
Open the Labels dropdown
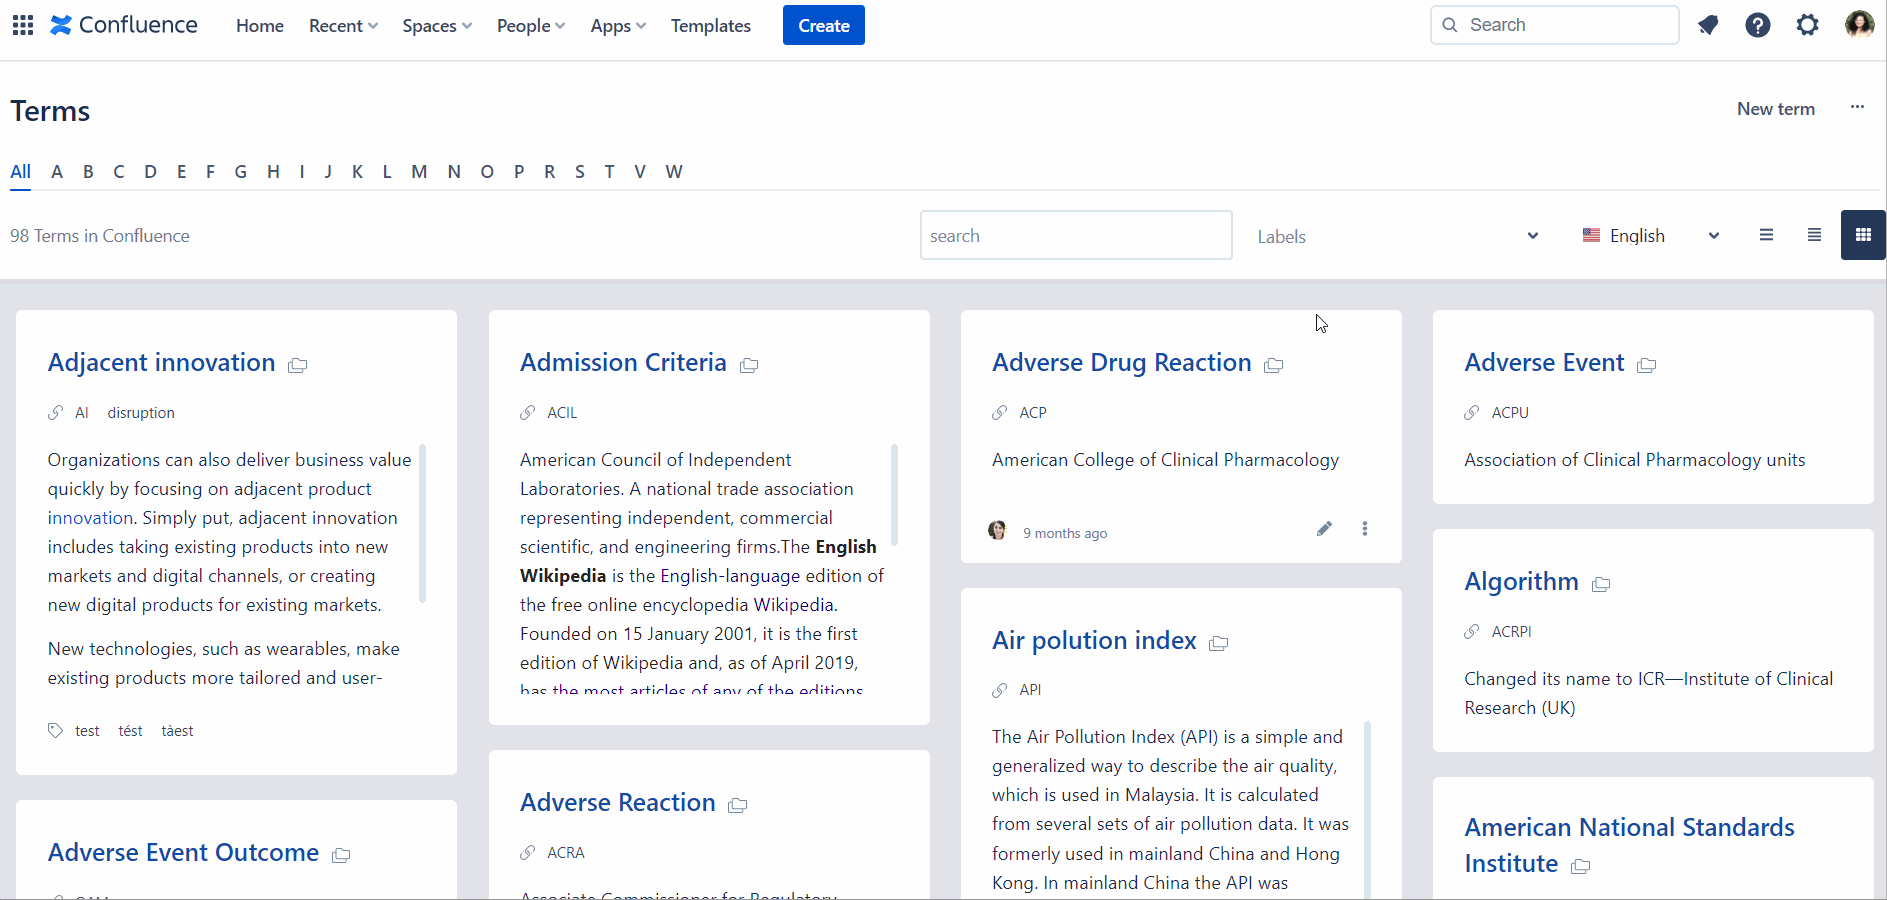tap(1398, 236)
